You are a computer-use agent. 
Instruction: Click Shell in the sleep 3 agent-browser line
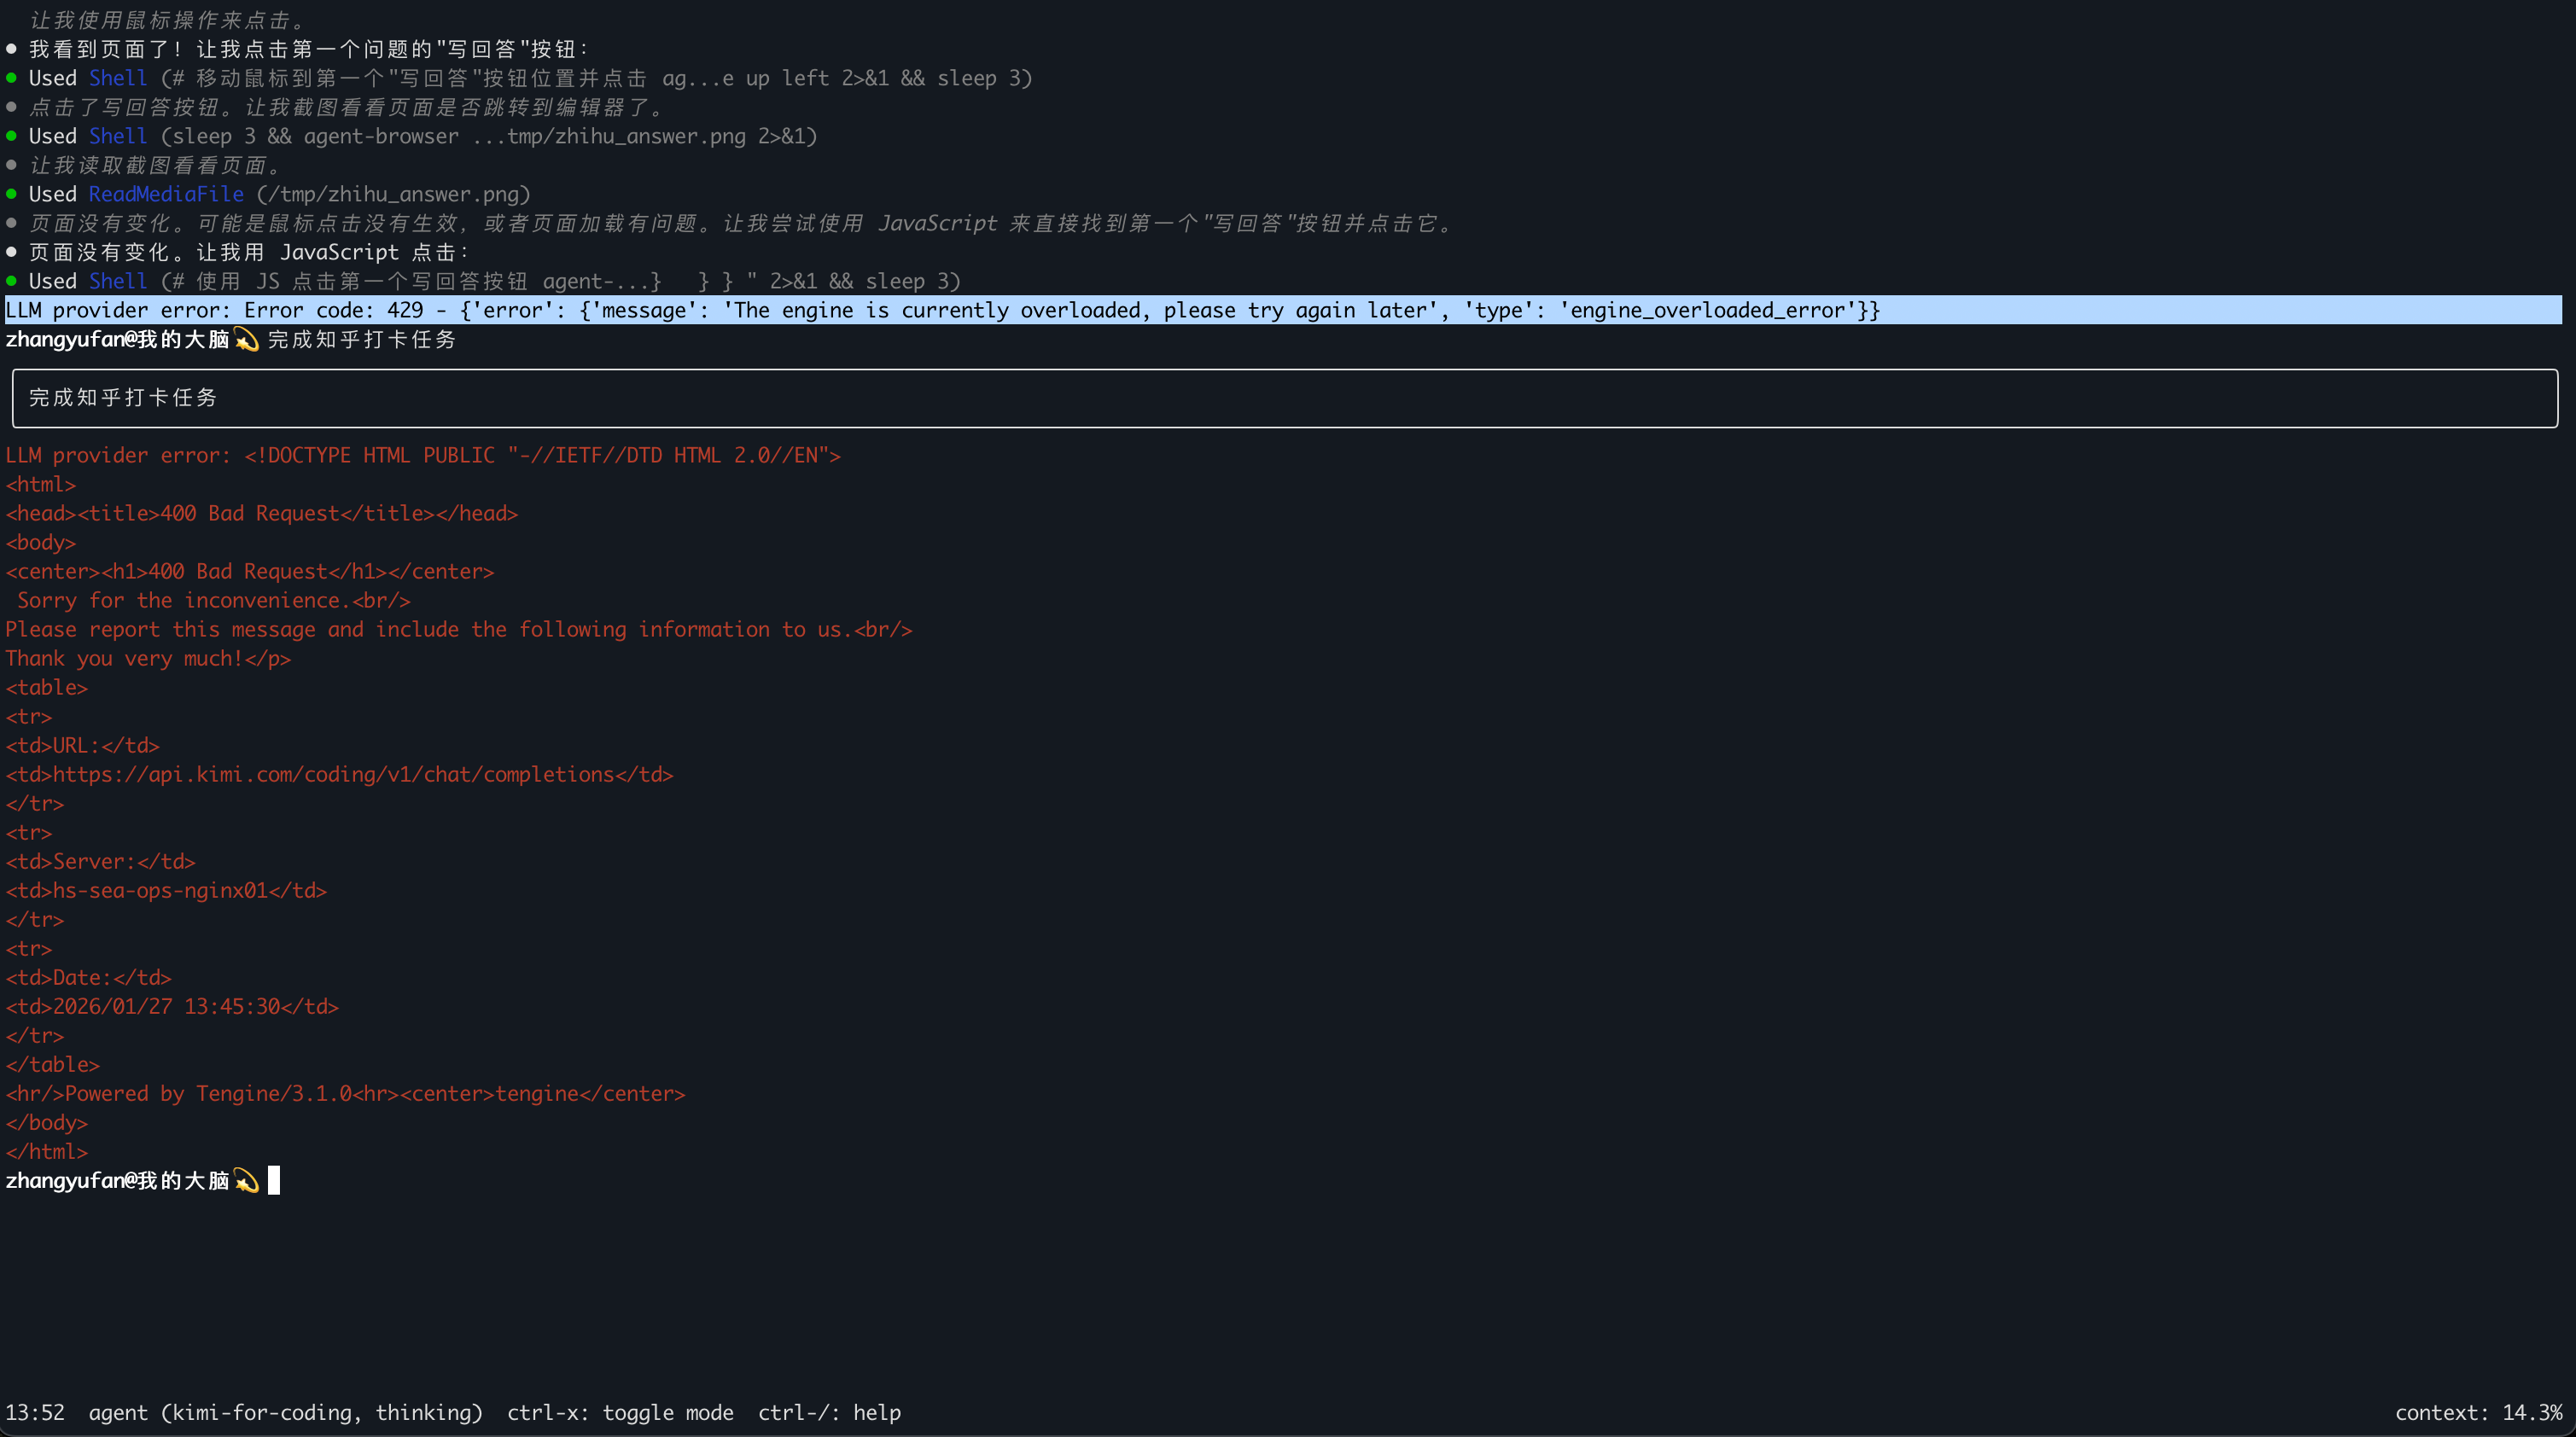coord(118,136)
